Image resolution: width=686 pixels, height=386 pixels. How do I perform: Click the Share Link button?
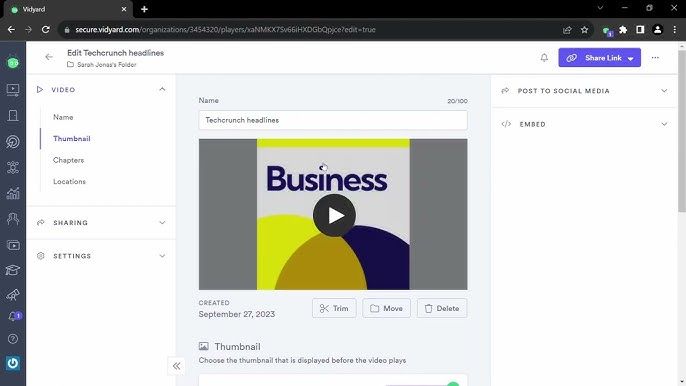coord(599,58)
